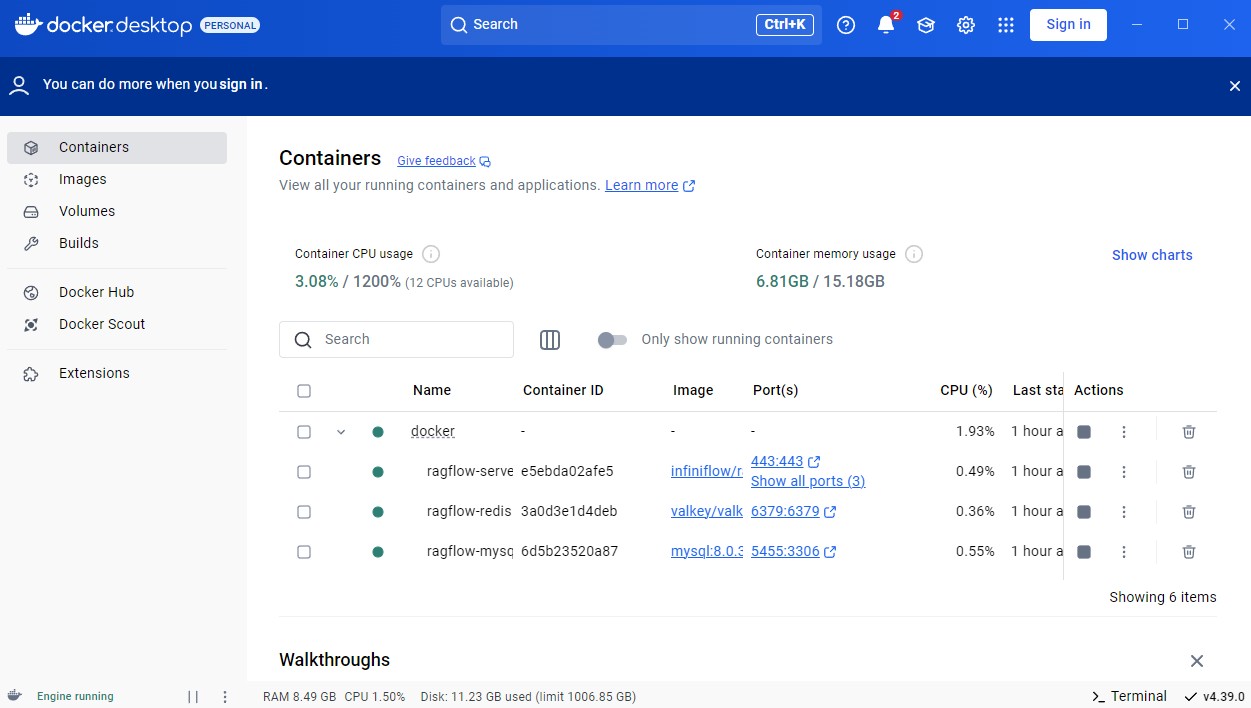Open the Give feedback link
1251x708 pixels.
[x=444, y=161]
